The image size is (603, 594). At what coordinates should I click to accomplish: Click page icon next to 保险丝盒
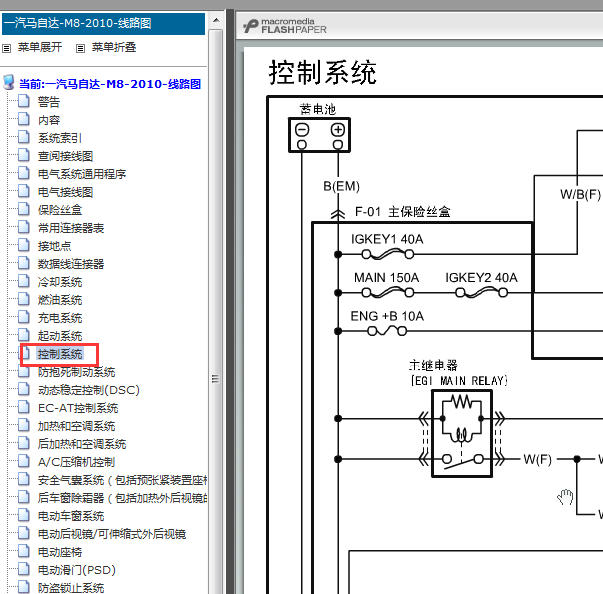coord(24,209)
